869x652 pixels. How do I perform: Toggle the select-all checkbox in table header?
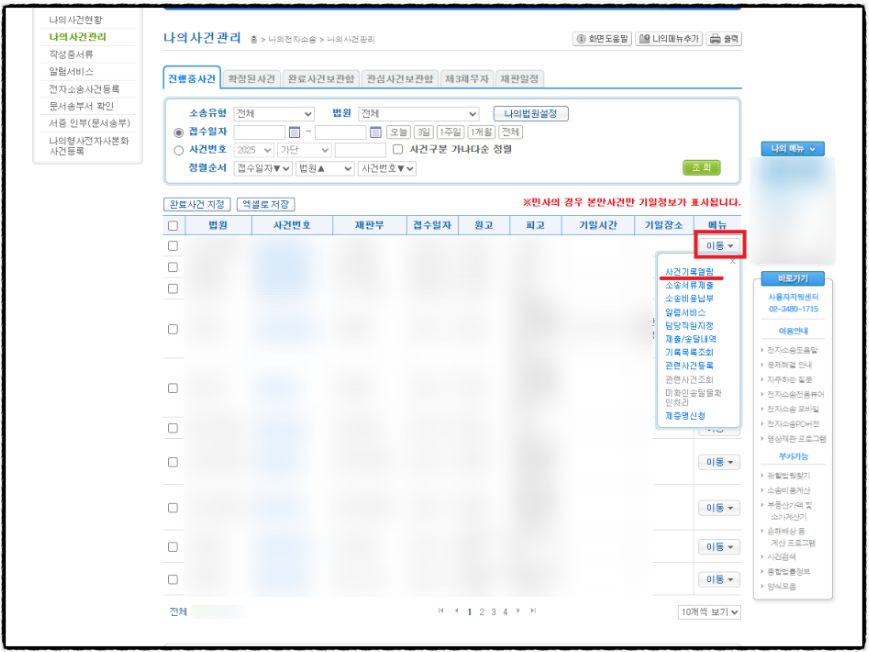tap(173, 226)
